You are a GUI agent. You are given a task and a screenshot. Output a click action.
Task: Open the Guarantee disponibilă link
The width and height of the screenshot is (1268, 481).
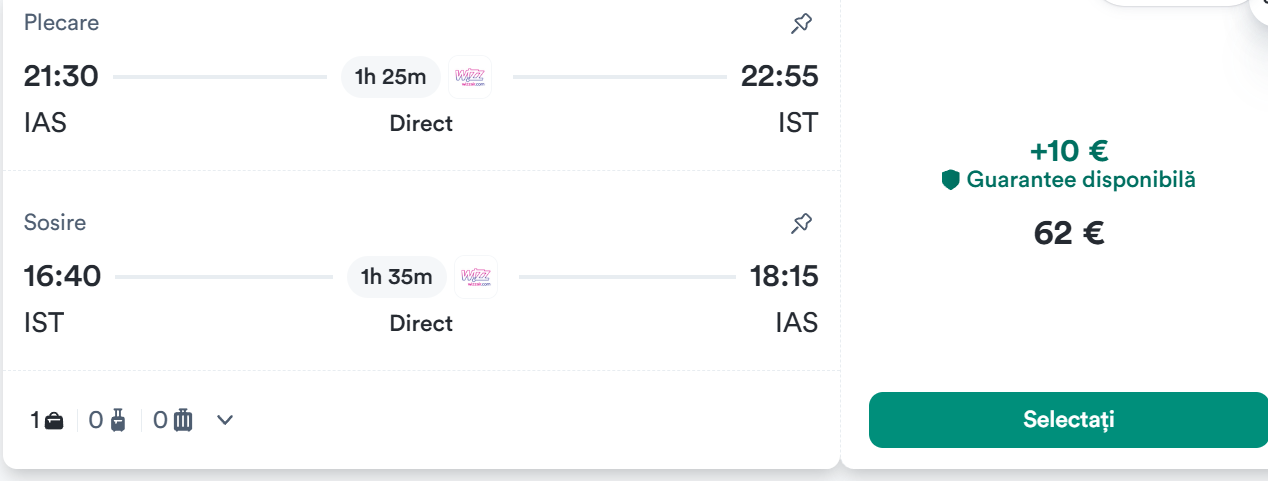coord(1080,180)
